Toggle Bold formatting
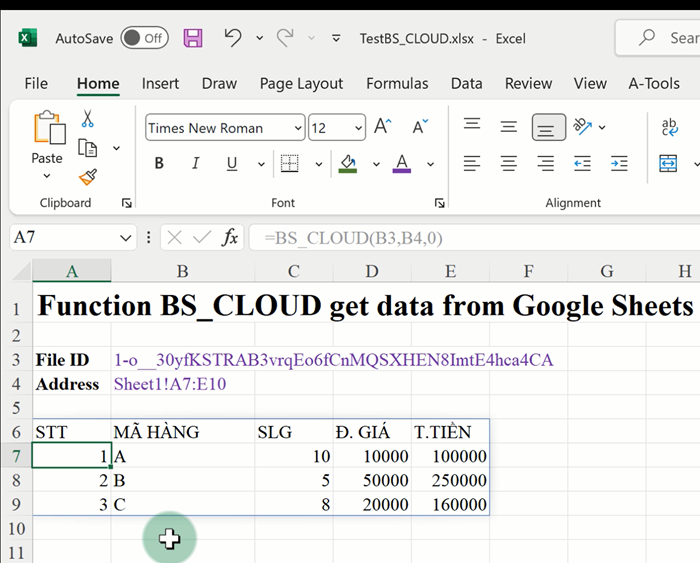 159,163
